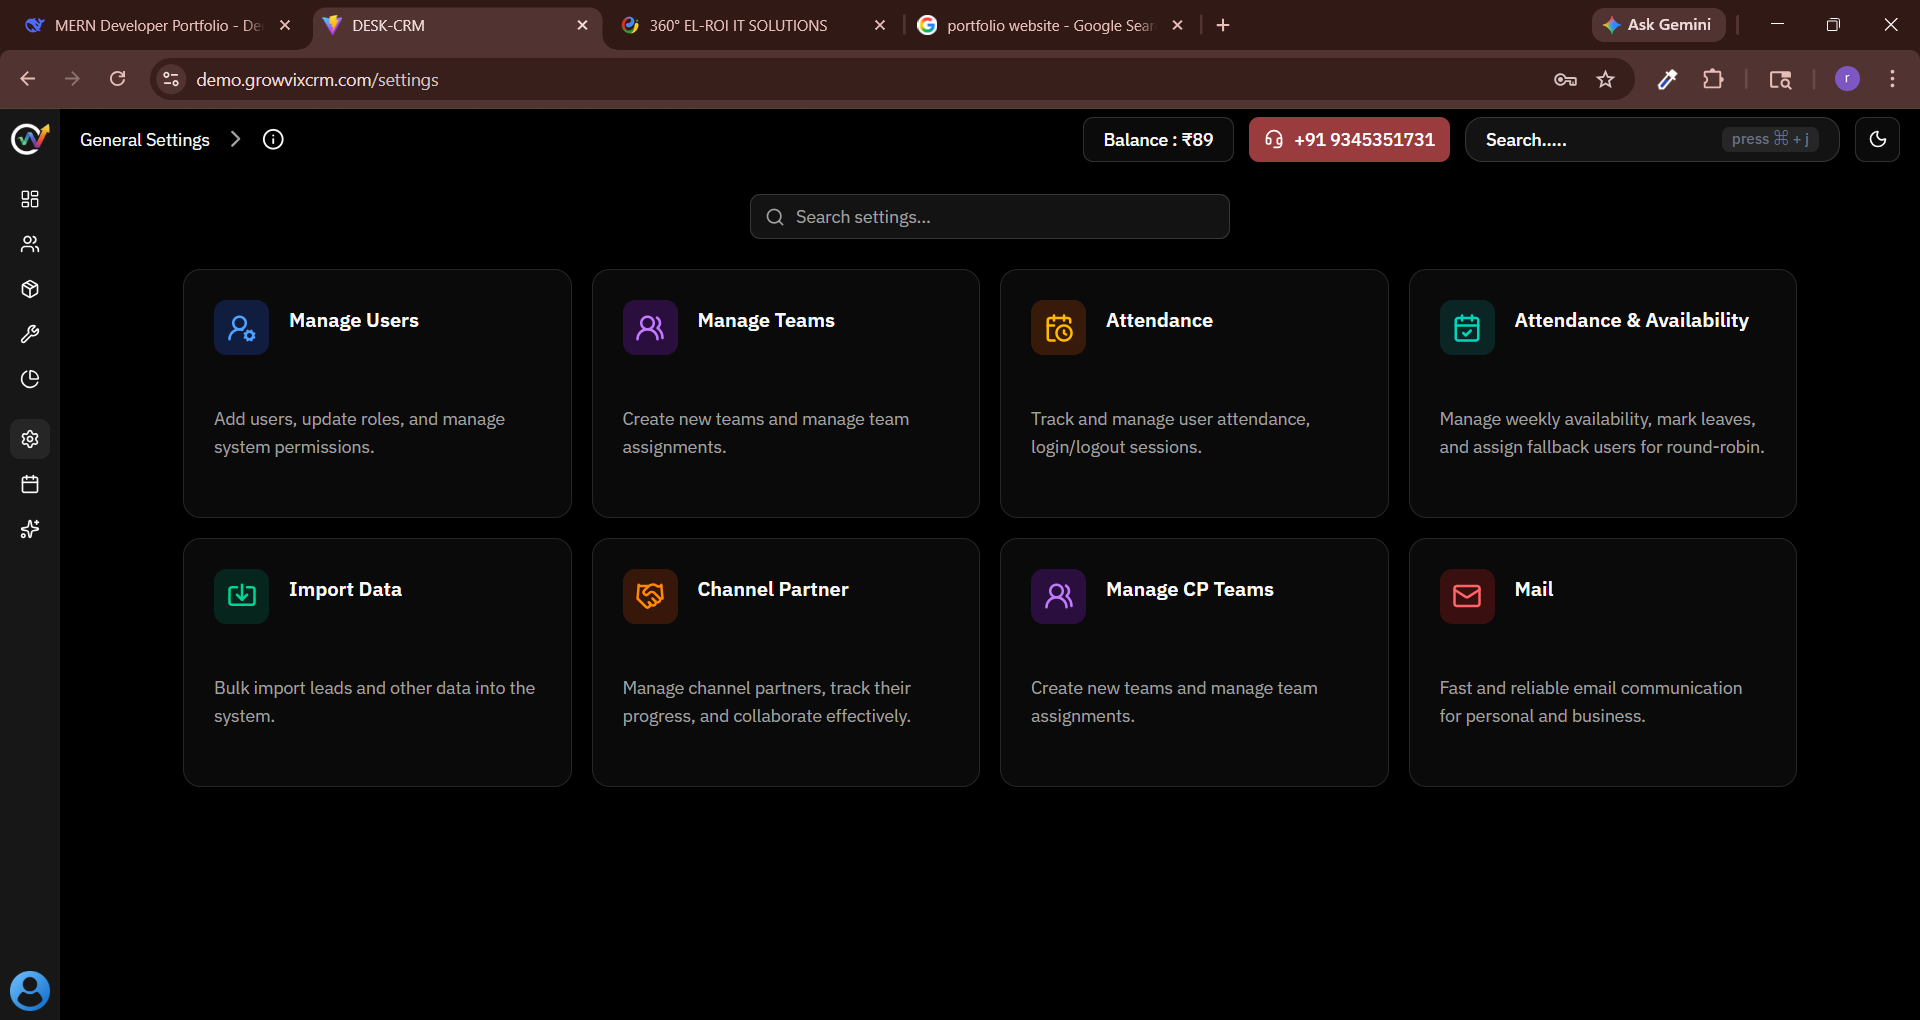Click 'Add users, update roles' description text
The height and width of the screenshot is (1020, 1920).
click(x=359, y=433)
